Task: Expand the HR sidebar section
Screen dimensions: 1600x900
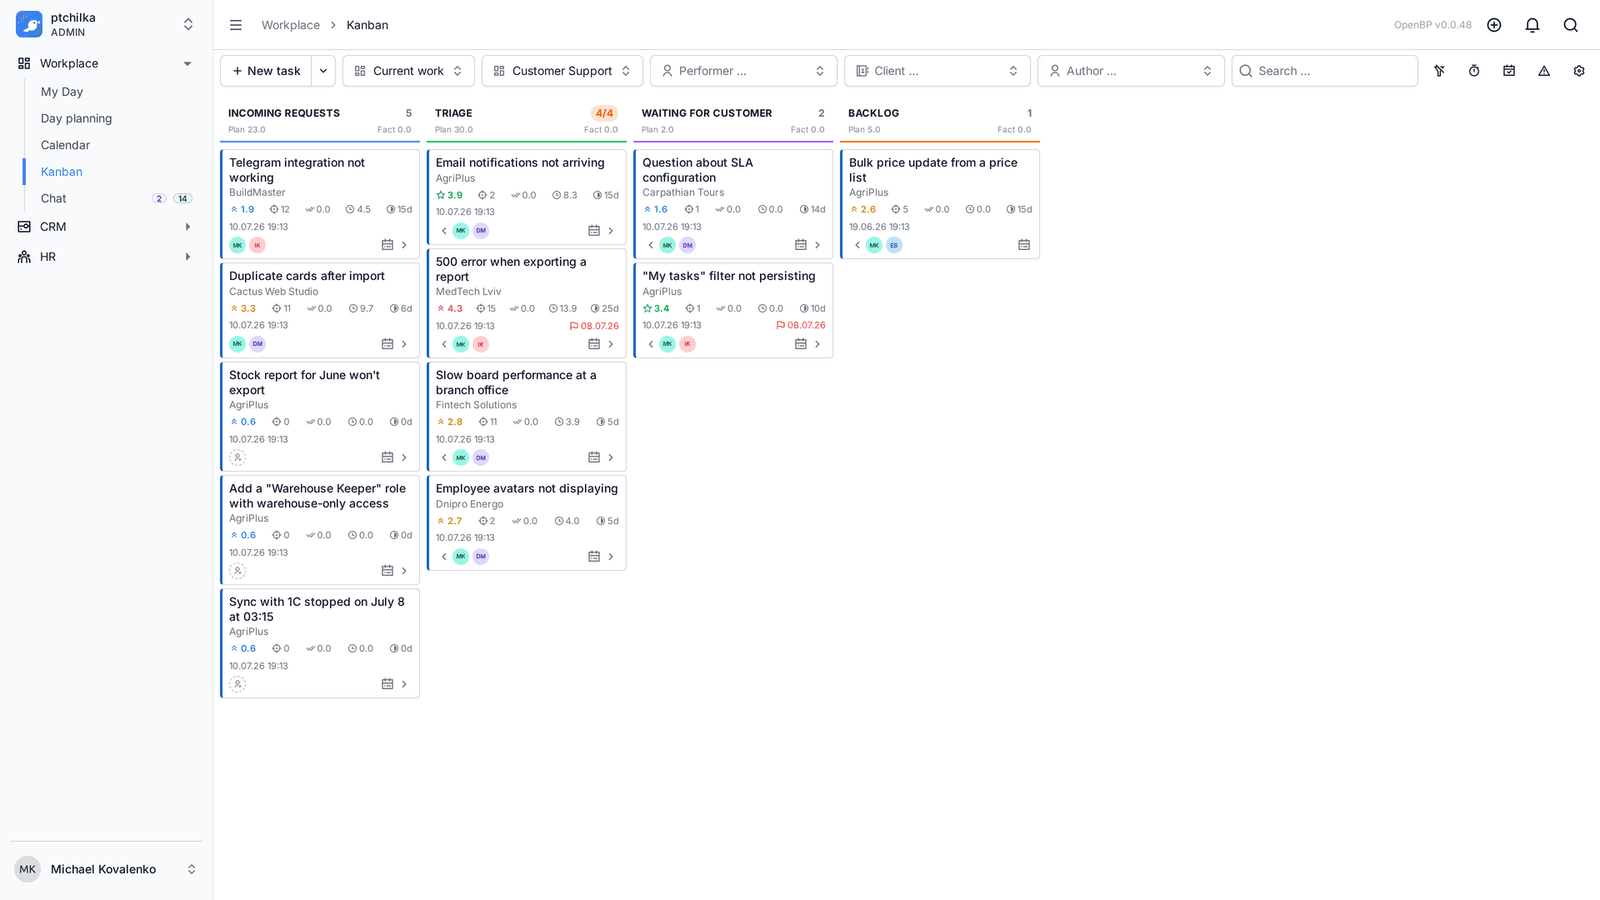Action: tap(187, 257)
